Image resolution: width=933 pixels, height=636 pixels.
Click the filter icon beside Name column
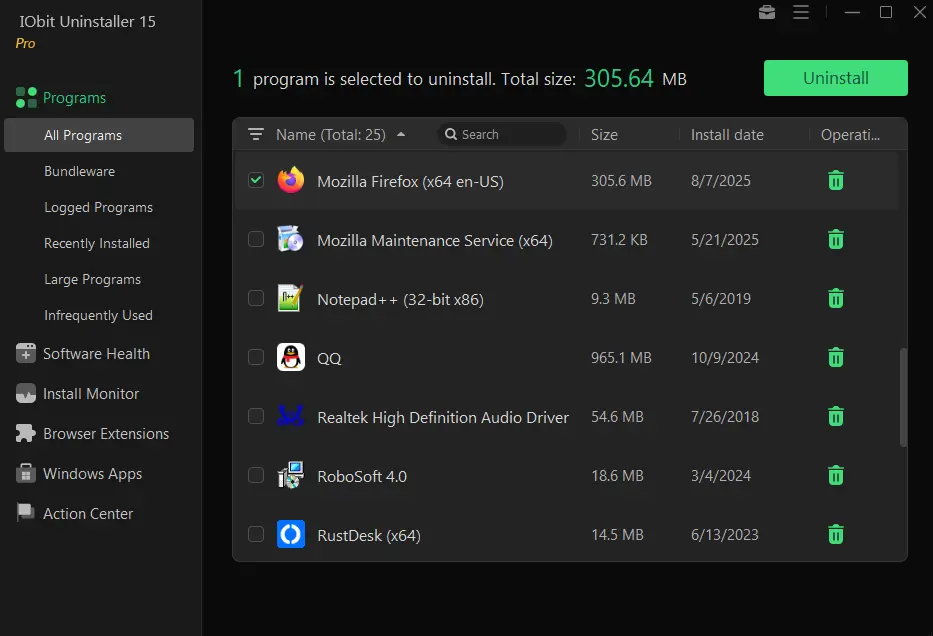click(256, 134)
